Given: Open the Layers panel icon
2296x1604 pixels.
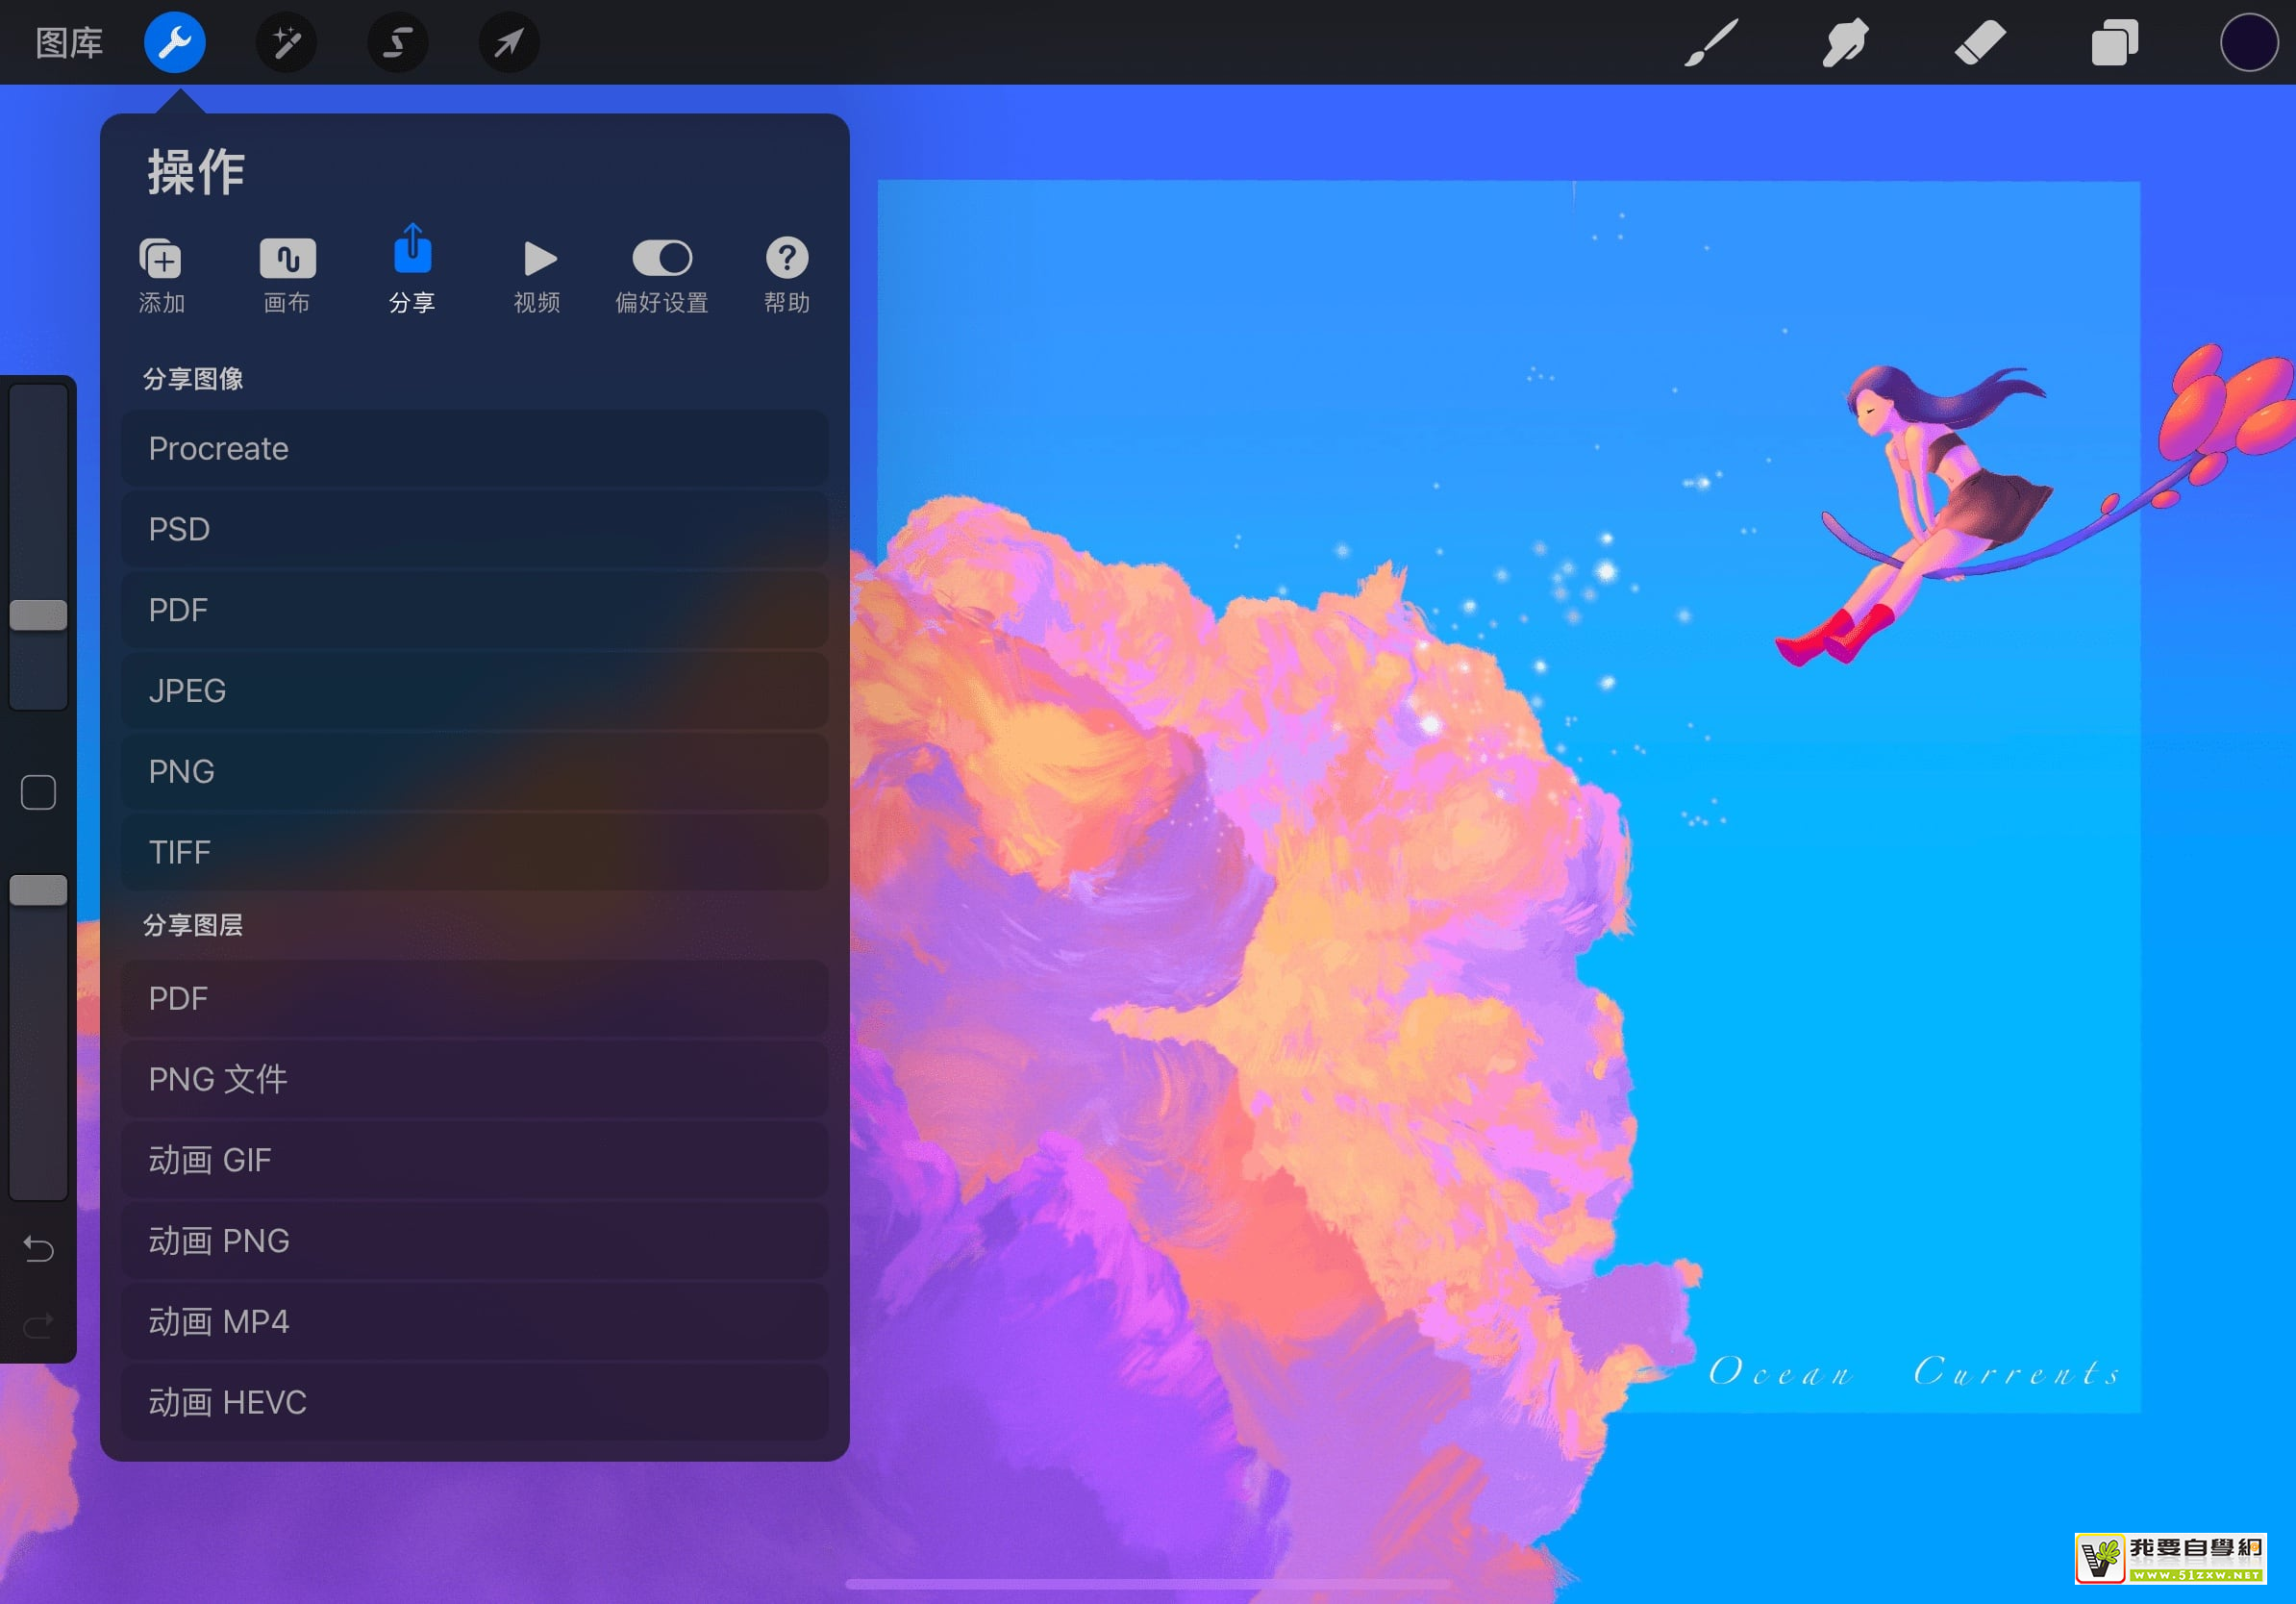Looking at the screenshot, I should coord(2114,42).
